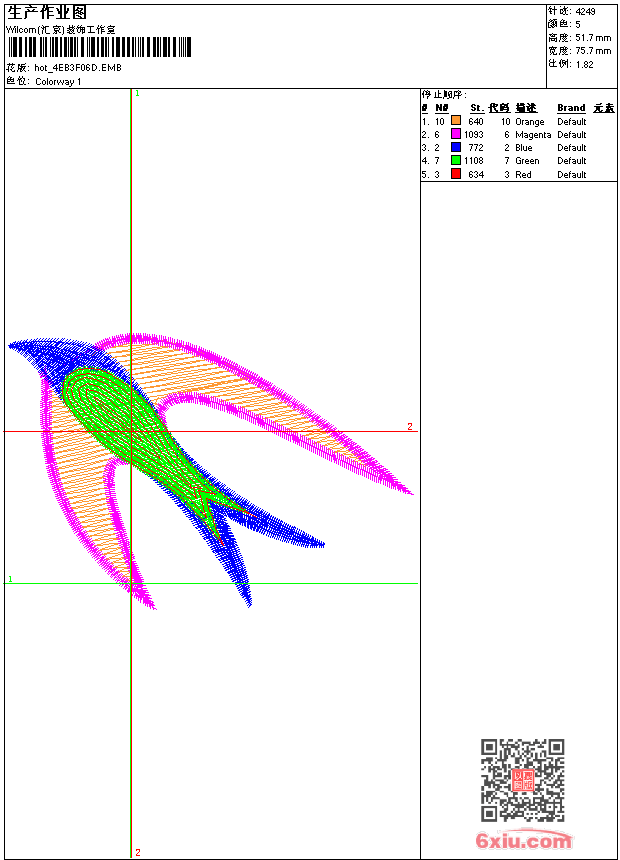Click the Colorway 1 label

[x=58, y=81]
